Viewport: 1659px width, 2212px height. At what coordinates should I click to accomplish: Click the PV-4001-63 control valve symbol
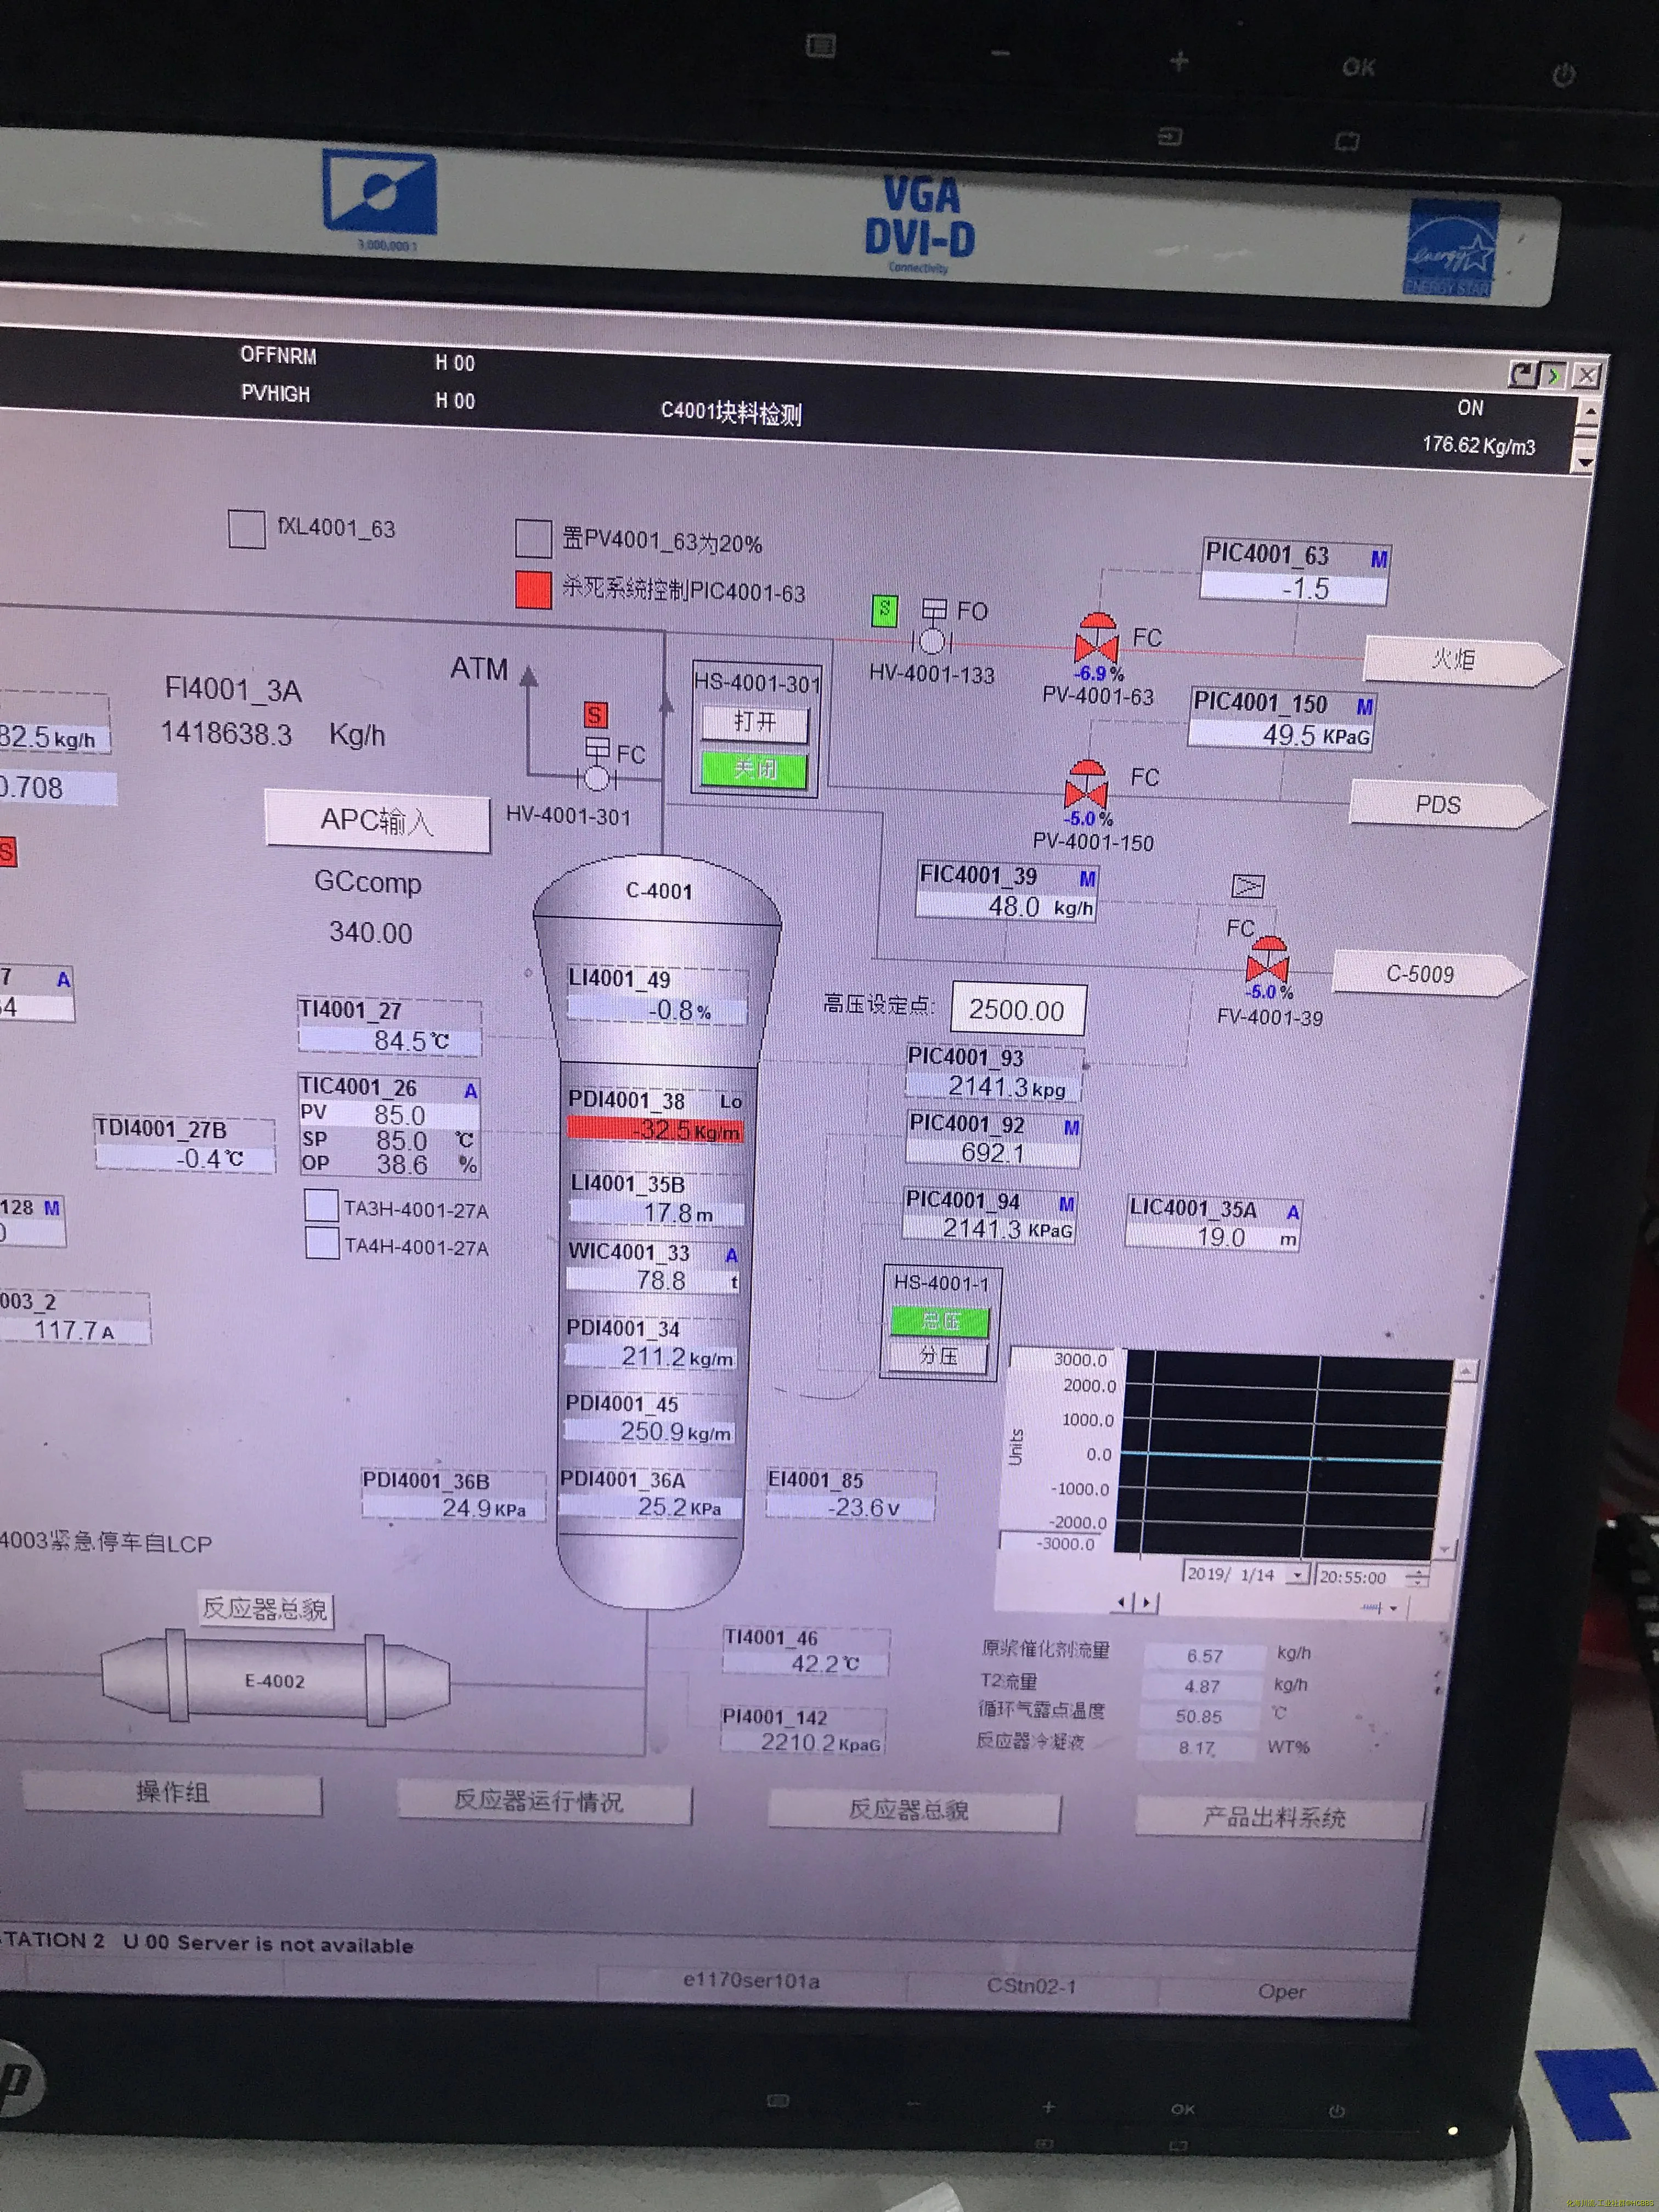pyautogui.click(x=1096, y=640)
